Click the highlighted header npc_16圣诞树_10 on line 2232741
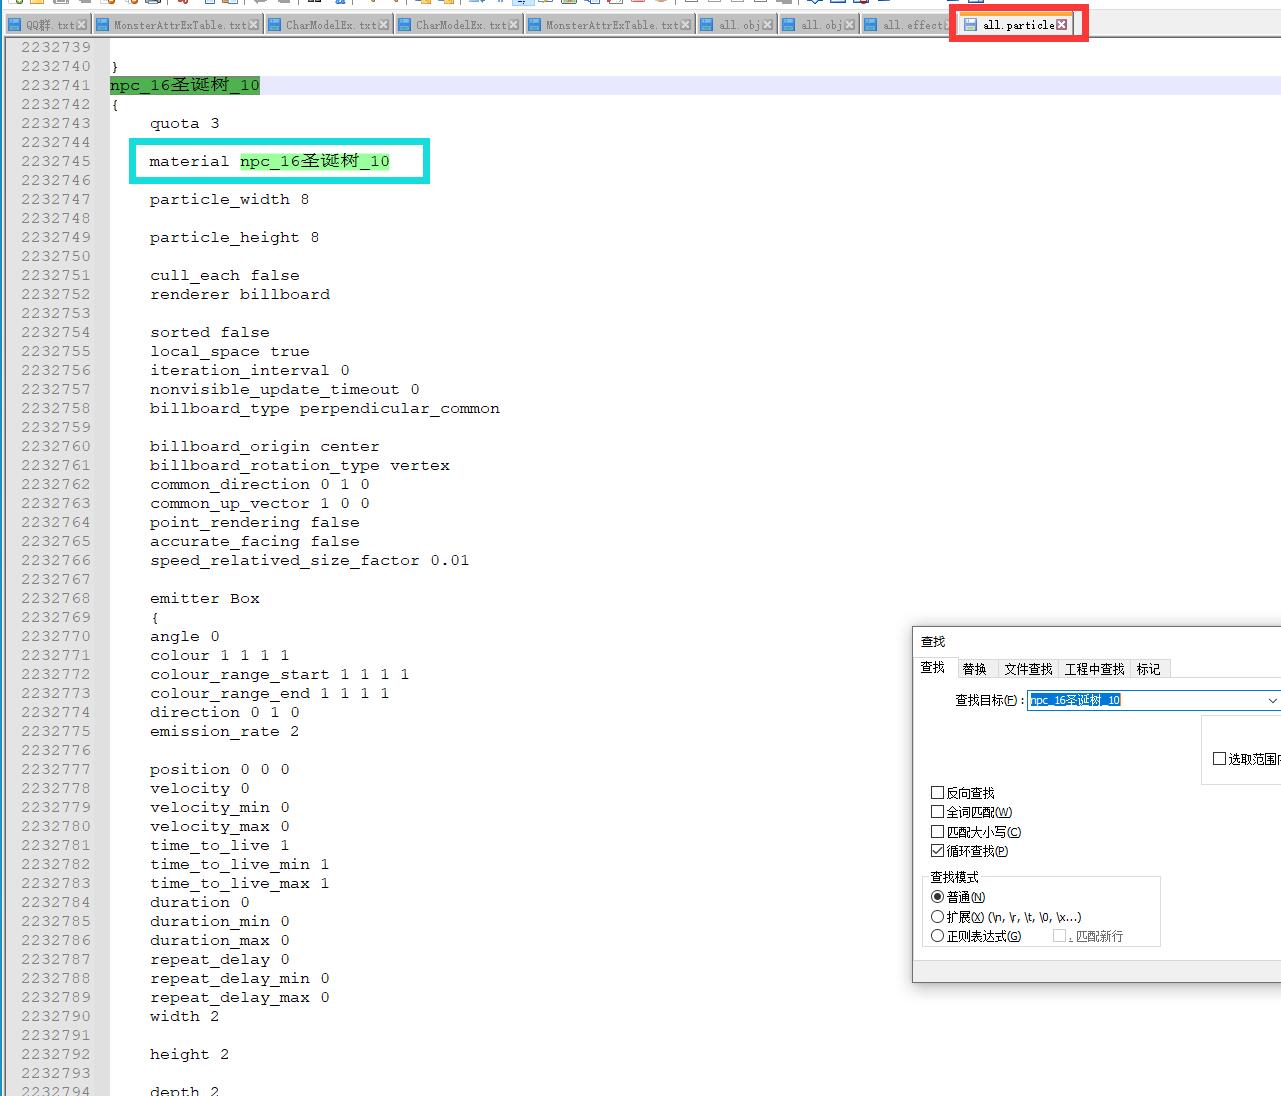 point(185,85)
